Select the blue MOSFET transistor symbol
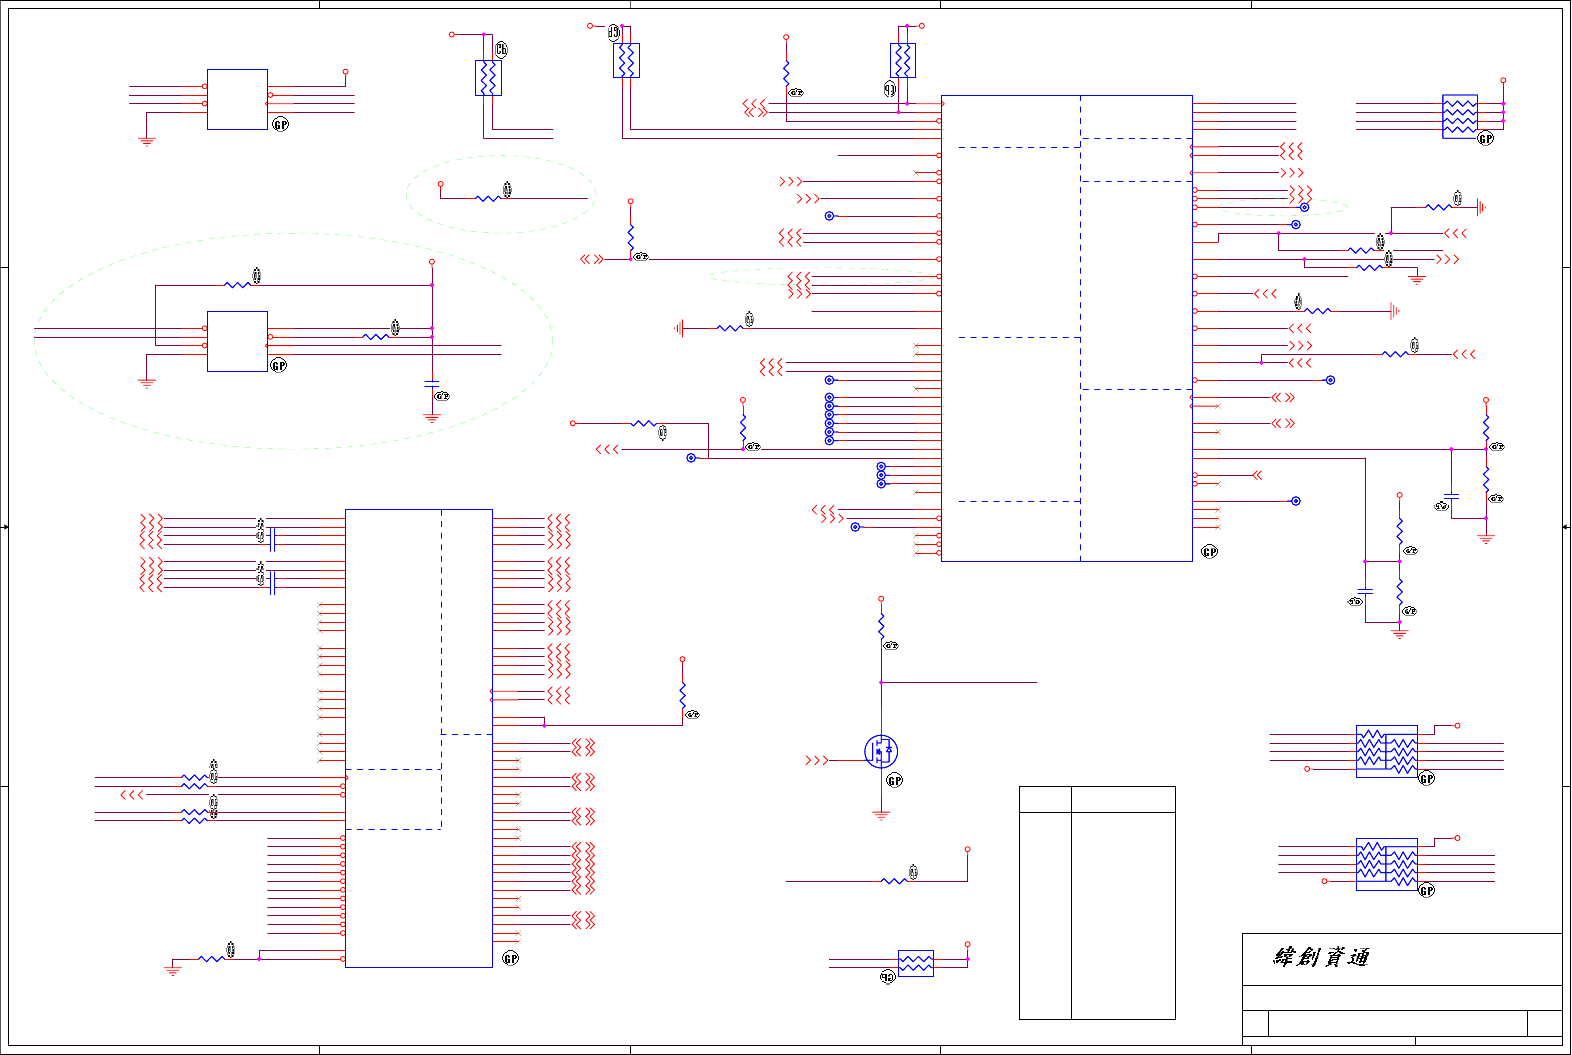Viewport: 1572px width, 1055px height. (x=881, y=751)
